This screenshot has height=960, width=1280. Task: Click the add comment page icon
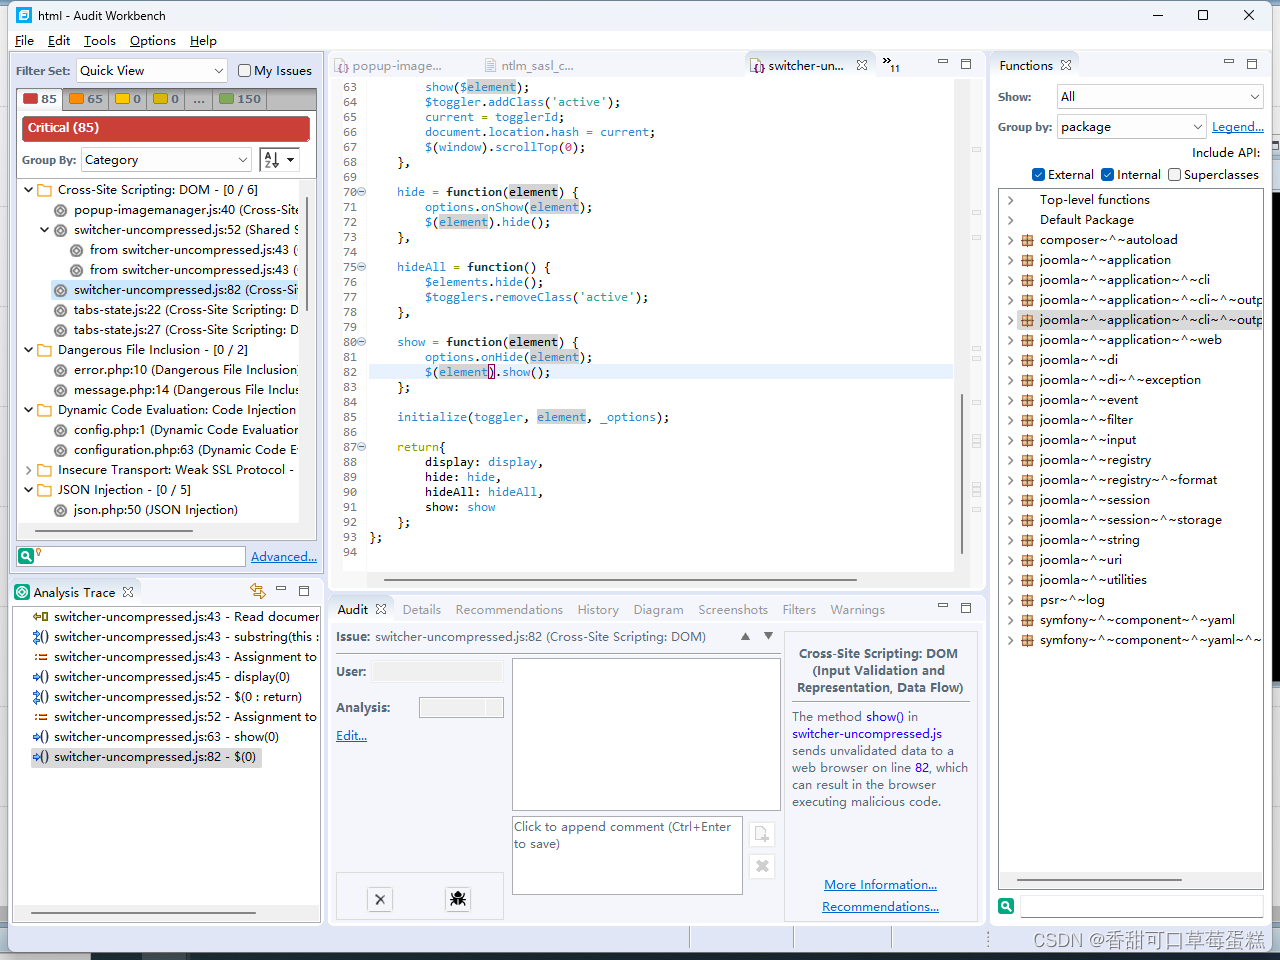tap(762, 834)
